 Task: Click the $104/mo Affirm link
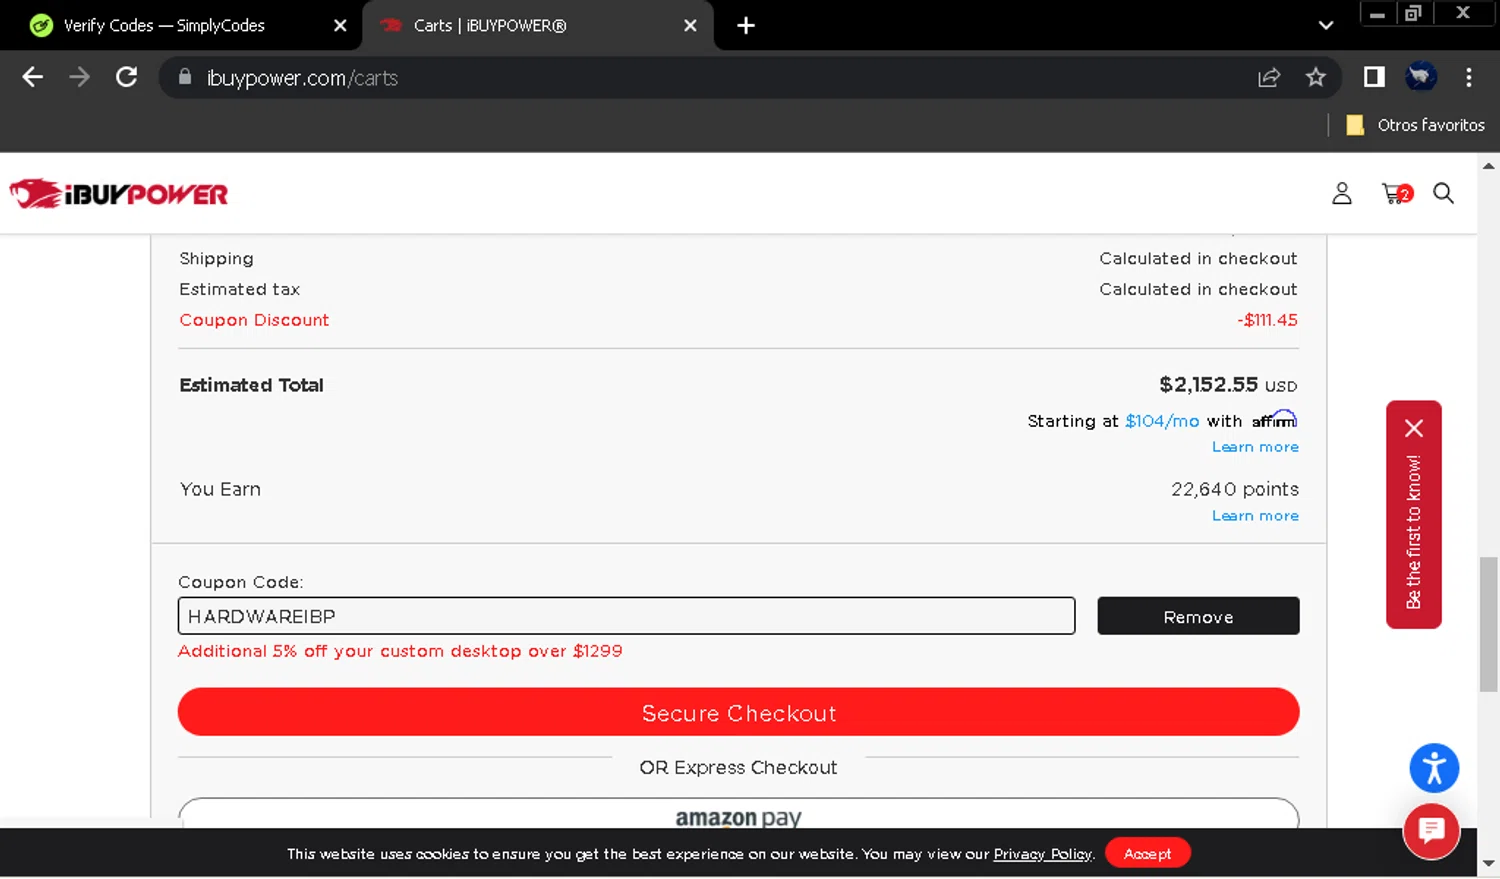(1162, 421)
